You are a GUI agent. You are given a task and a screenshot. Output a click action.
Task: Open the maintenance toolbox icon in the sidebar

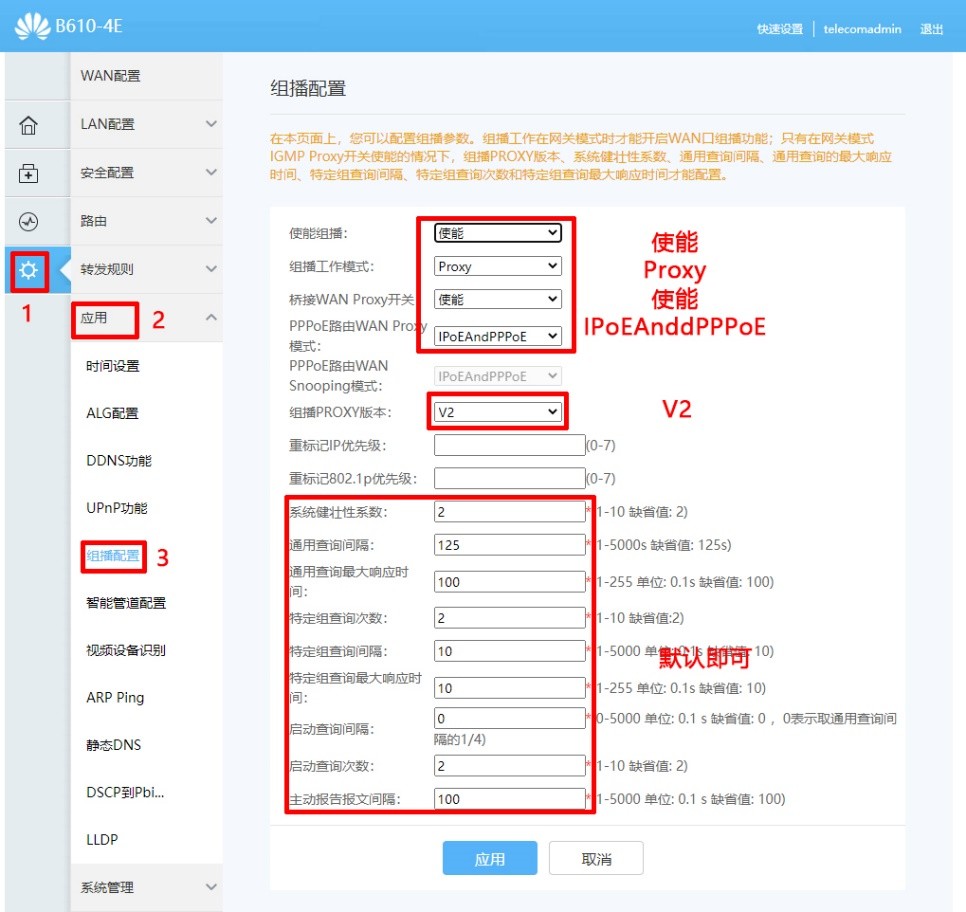pyautogui.click(x=30, y=172)
